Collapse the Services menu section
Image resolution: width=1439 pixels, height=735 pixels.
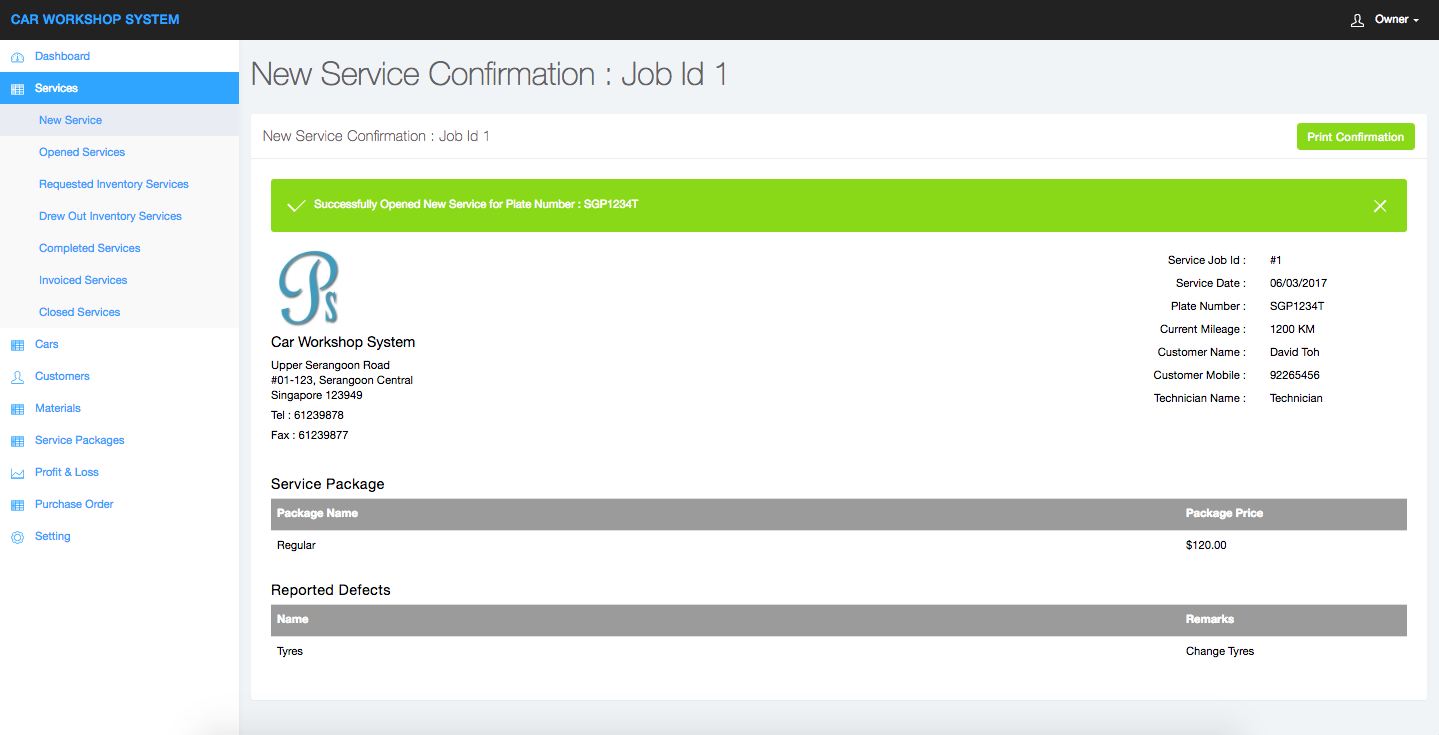pyautogui.click(x=56, y=88)
